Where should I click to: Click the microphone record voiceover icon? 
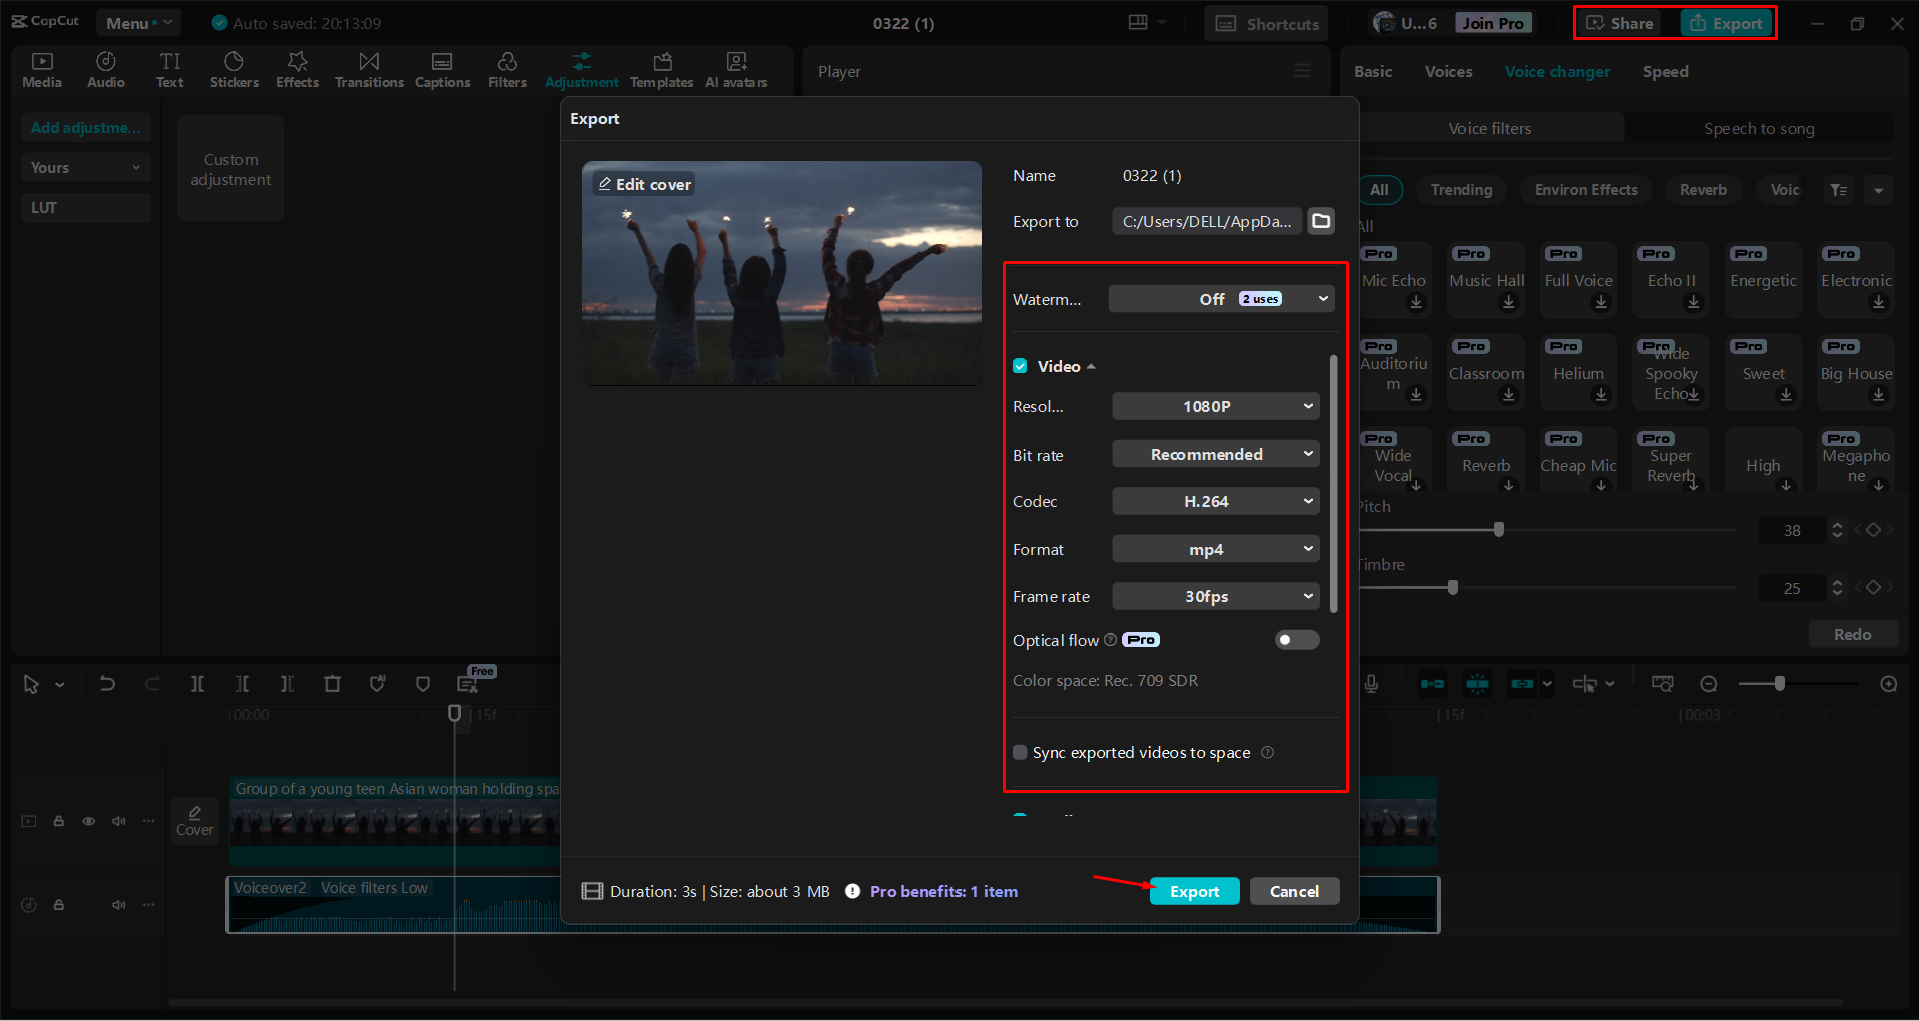coord(1371,684)
